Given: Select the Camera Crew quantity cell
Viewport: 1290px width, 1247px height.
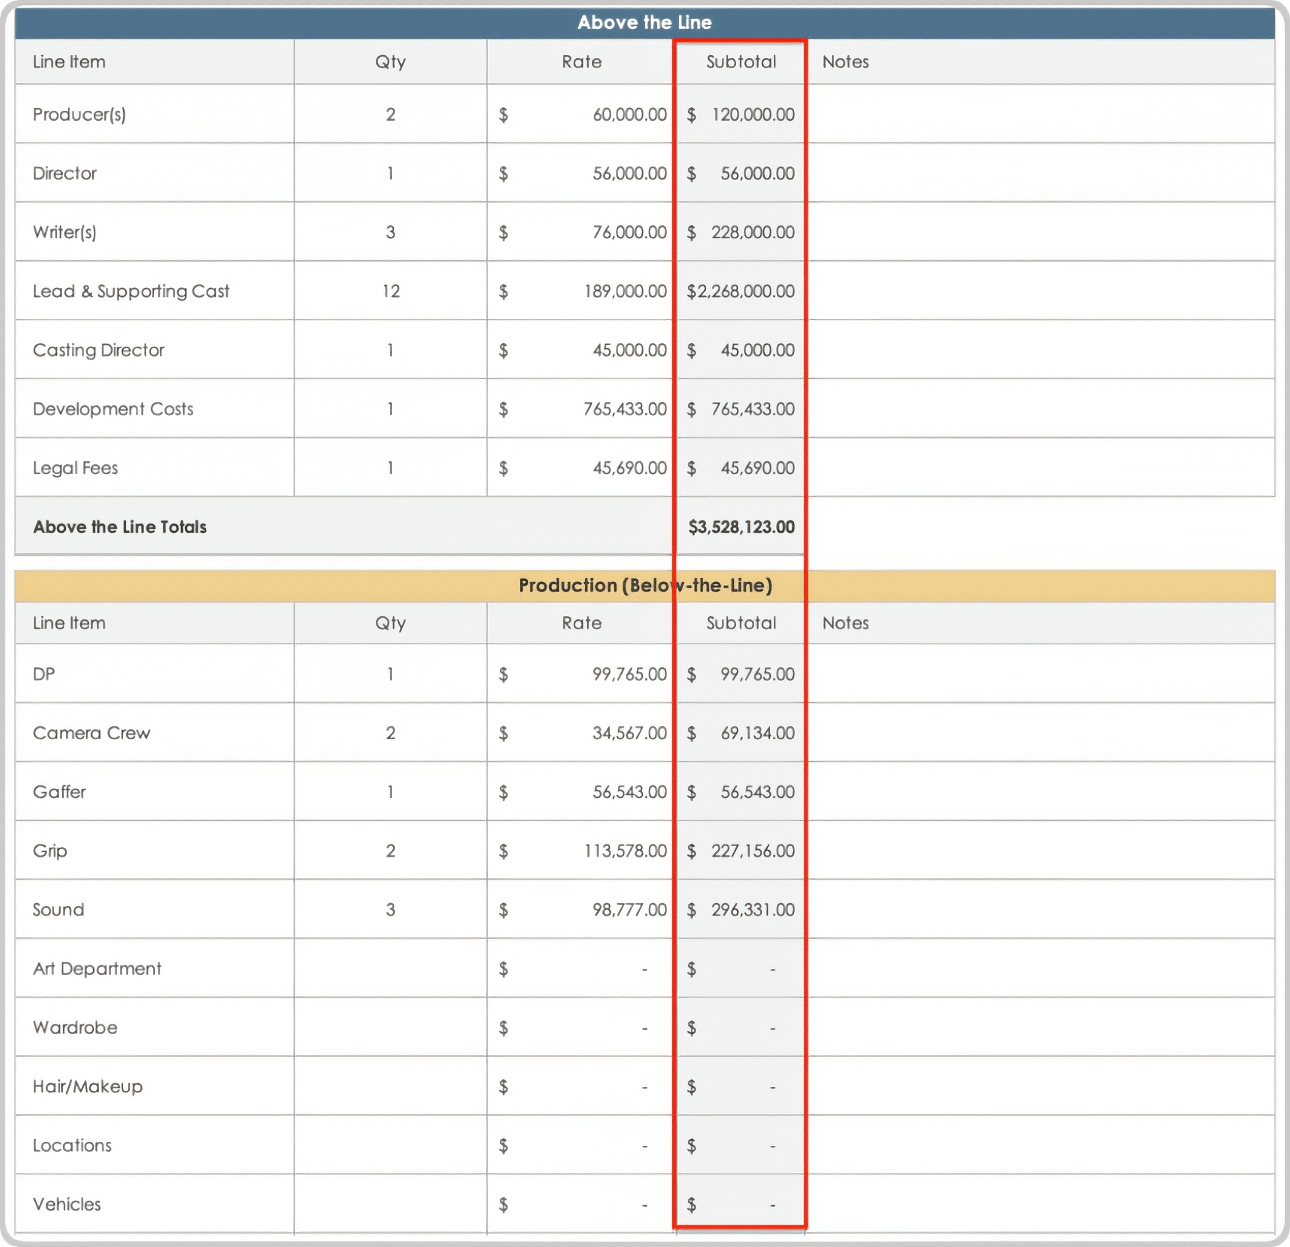Looking at the screenshot, I should pyautogui.click(x=390, y=733).
